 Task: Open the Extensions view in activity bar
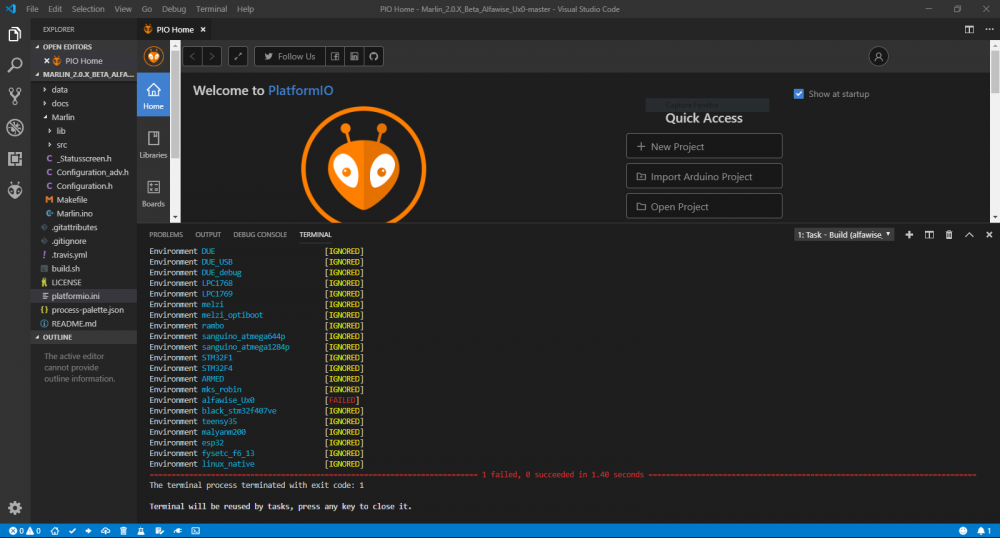pos(15,159)
